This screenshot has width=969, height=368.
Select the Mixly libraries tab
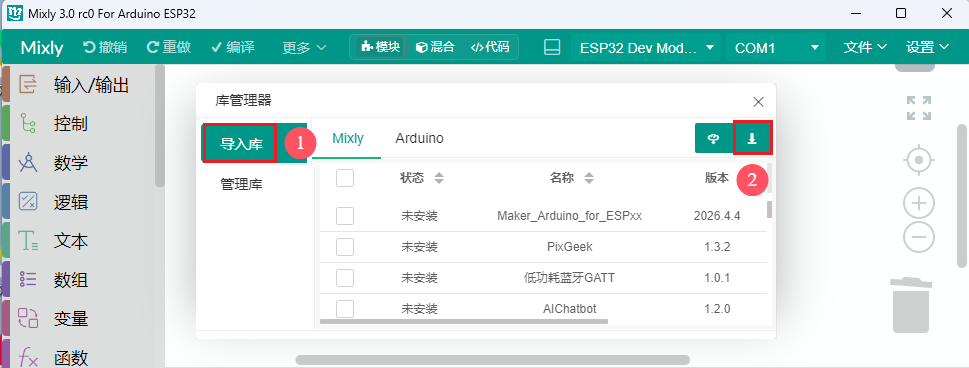click(348, 138)
